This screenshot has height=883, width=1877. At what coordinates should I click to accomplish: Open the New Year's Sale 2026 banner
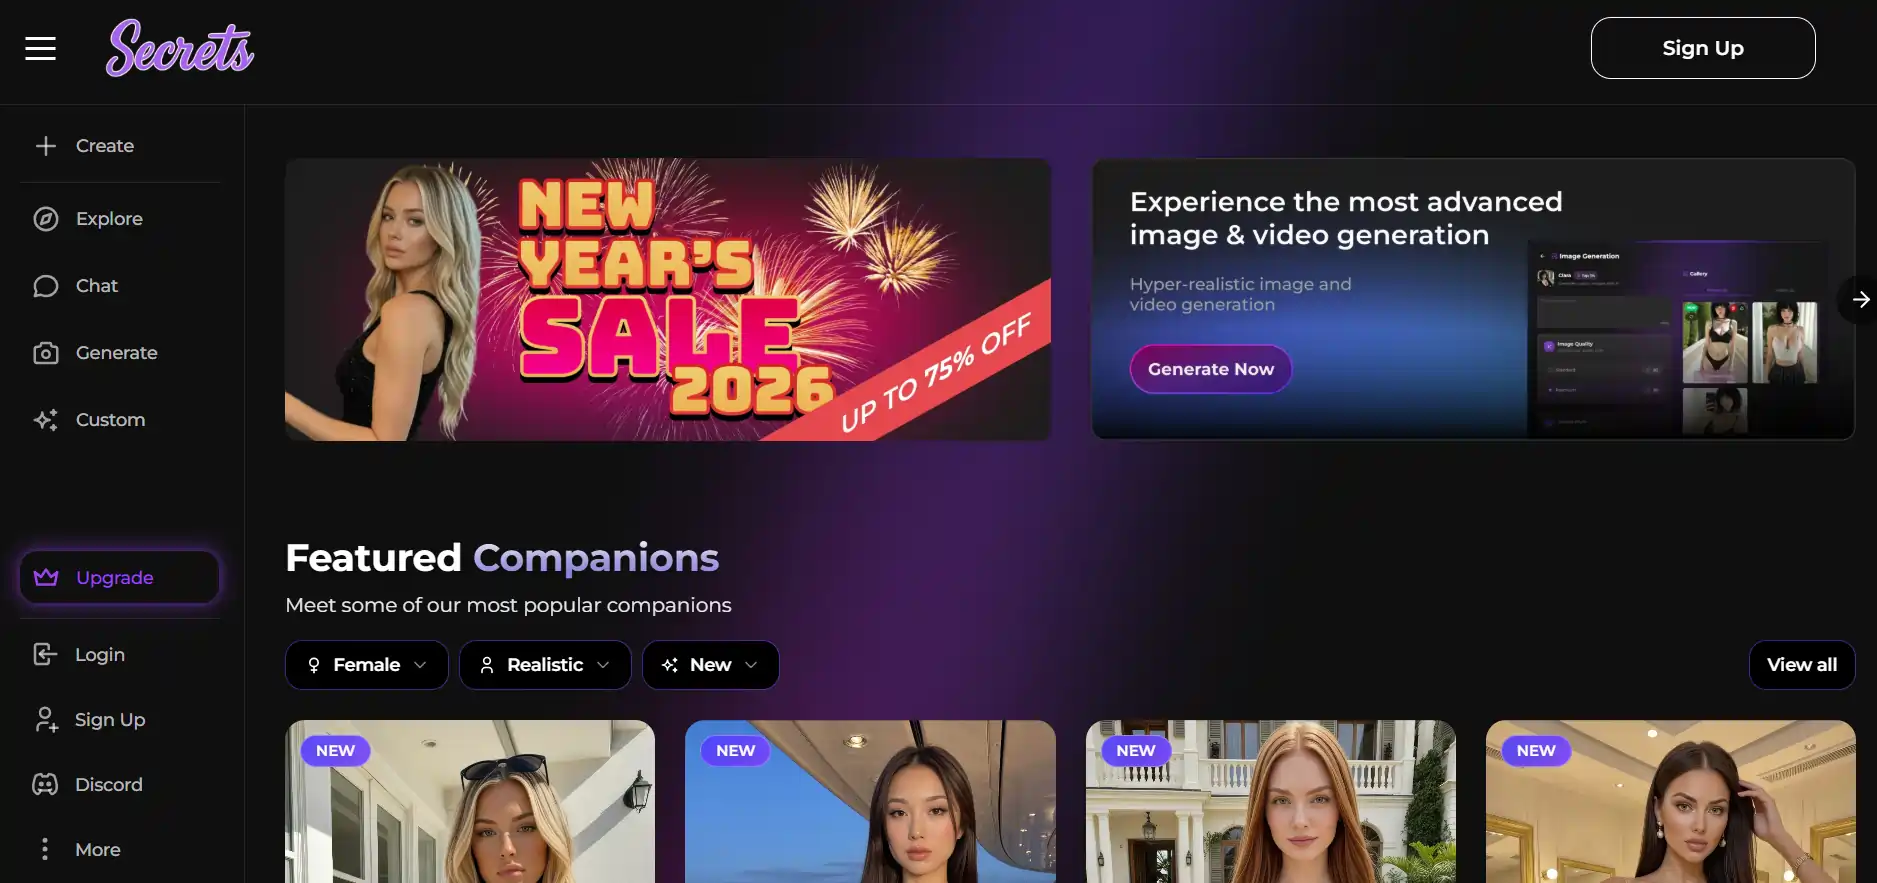pos(668,299)
